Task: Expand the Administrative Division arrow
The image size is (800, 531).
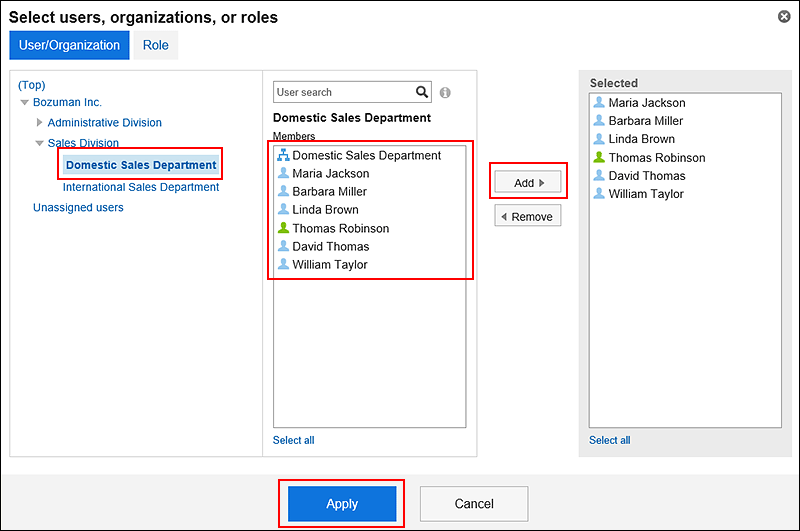Action: [x=39, y=122]
